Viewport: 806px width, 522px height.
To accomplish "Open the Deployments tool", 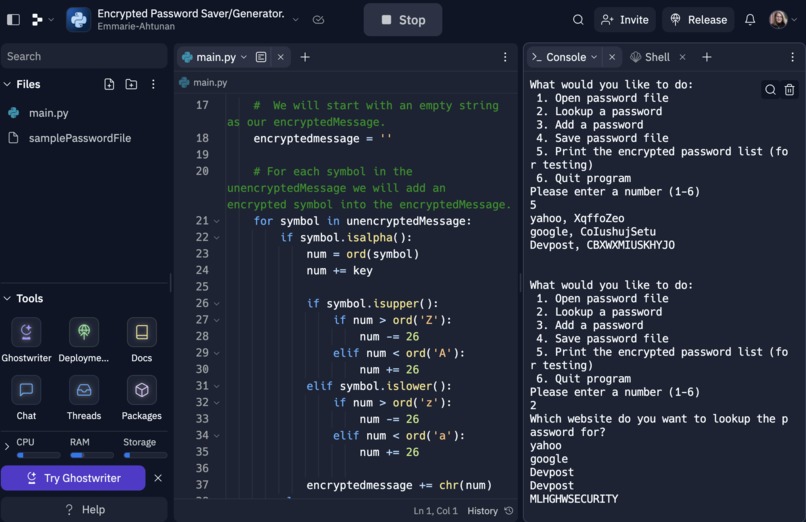I will (x=84, y=340).
